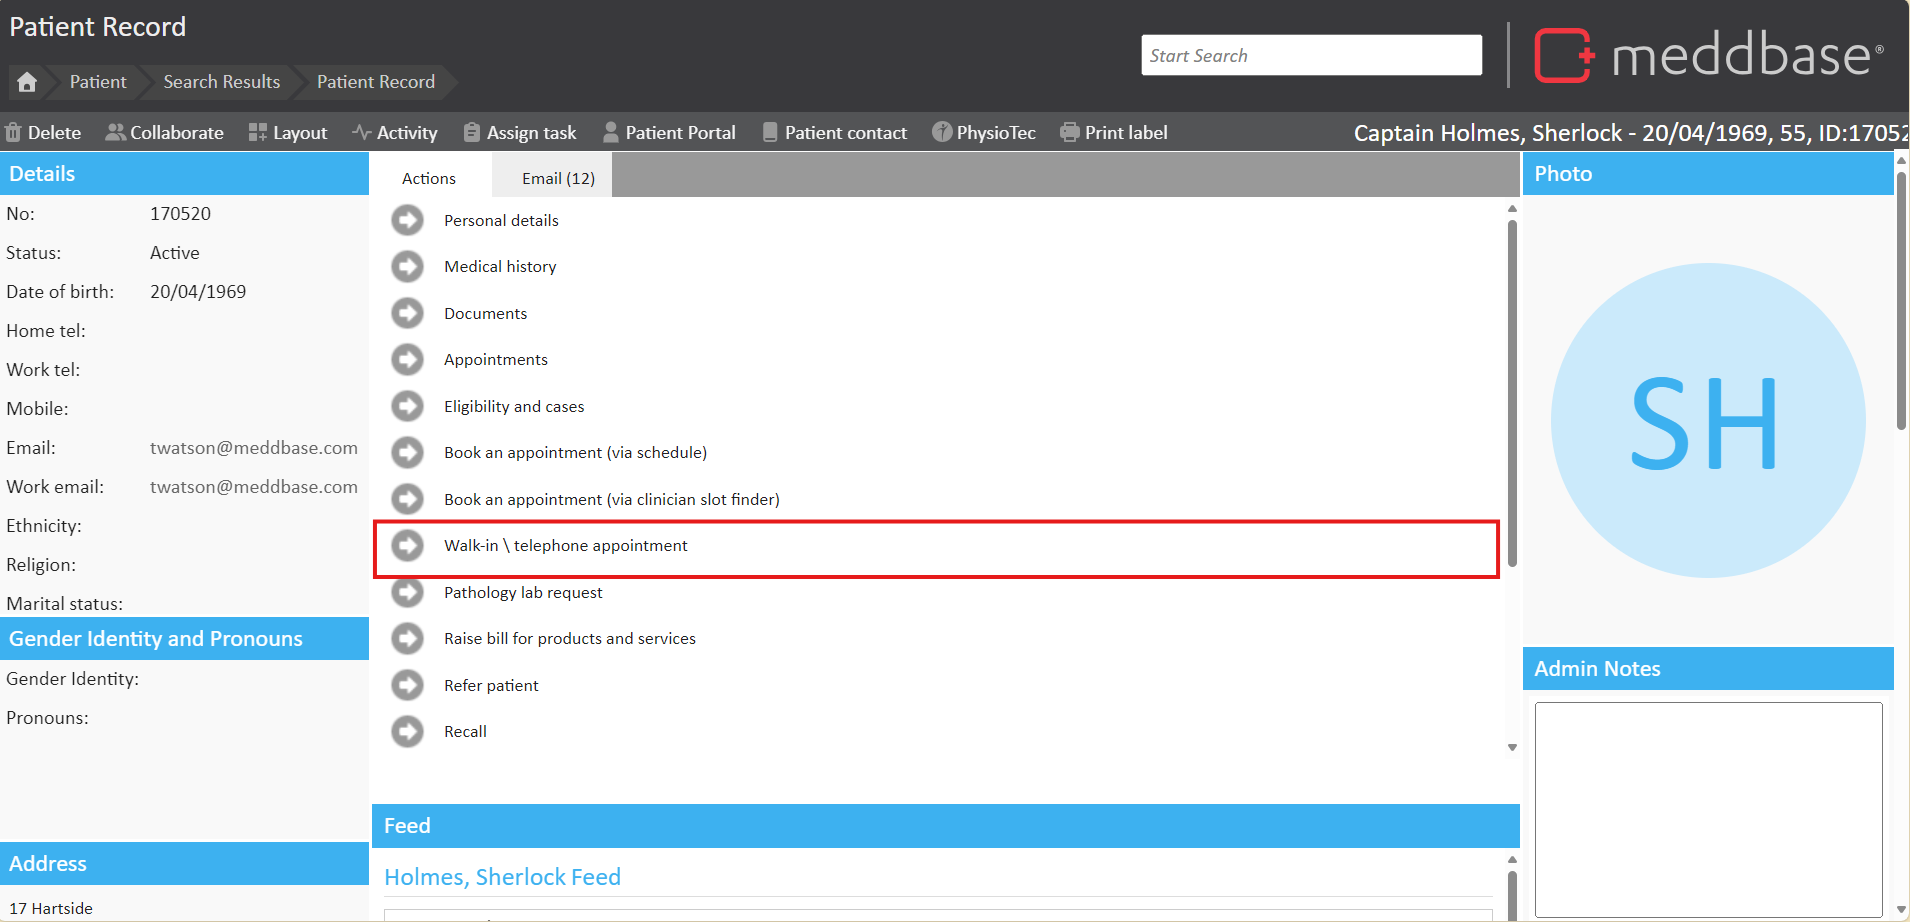The width and height of the screenshot is (1910, 922).
Task: Open the Patient Portal
Action: [669, 133]
